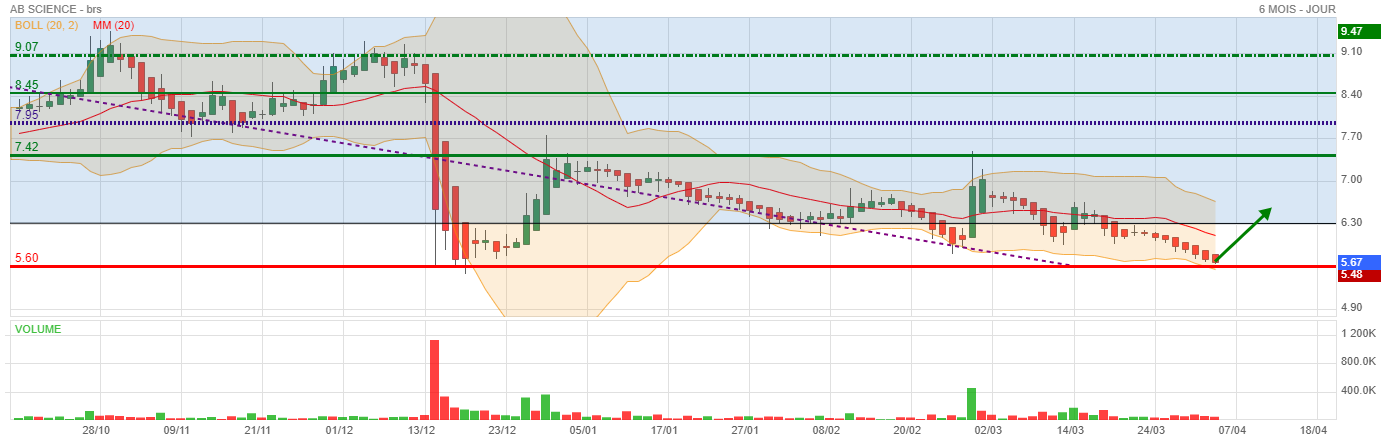1381x440 pixels.
Task: Click the red 5.48 price tag
Action: point(1358,275)
